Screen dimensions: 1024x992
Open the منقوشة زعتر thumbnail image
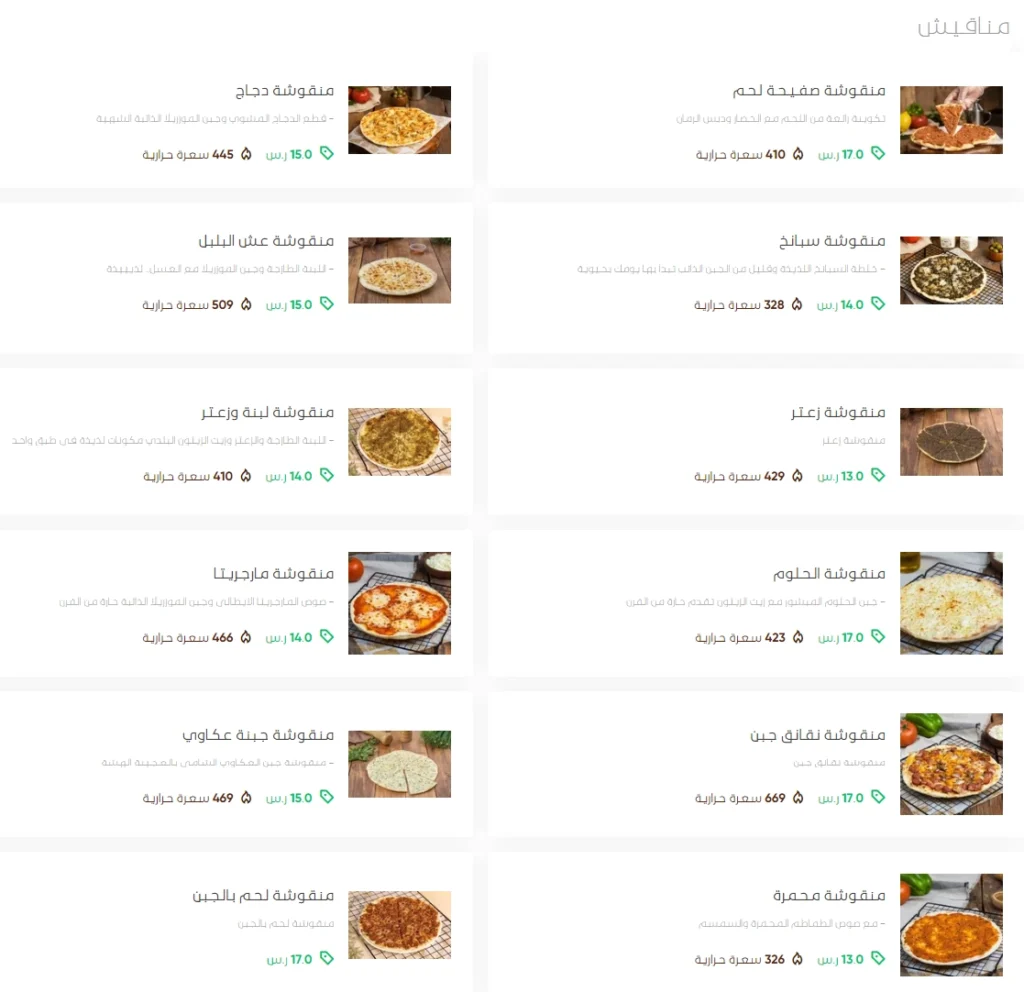tap(951, 441)
